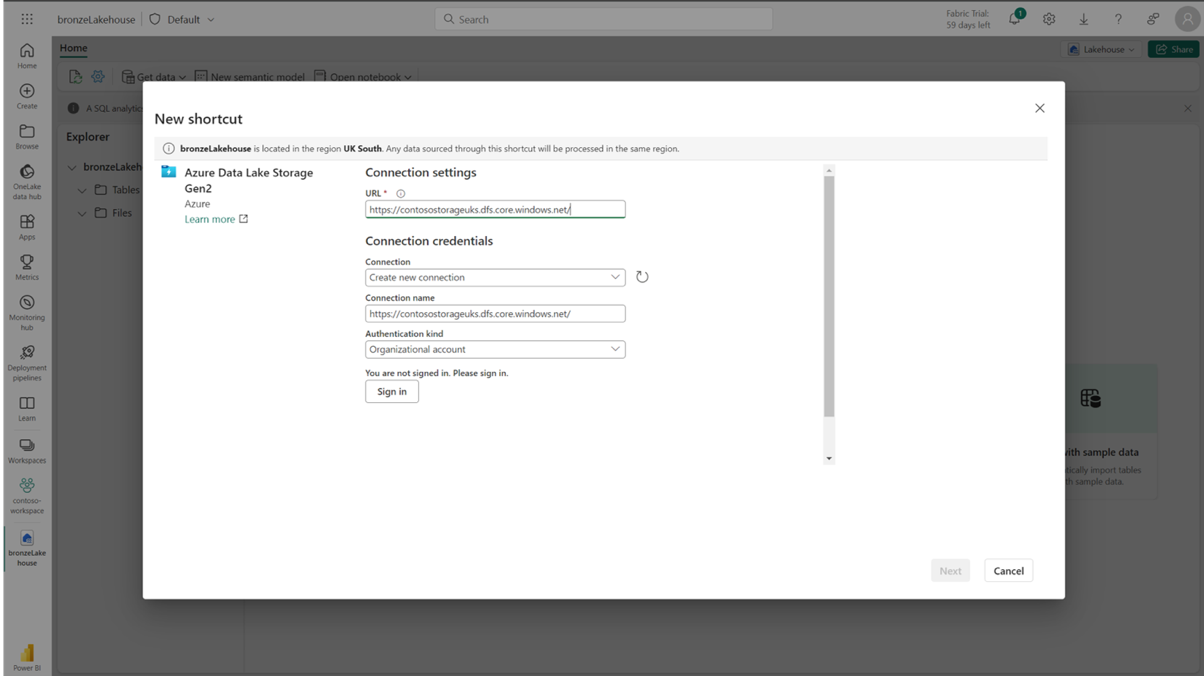Open settings gear icon

(x=1049, y=19)
